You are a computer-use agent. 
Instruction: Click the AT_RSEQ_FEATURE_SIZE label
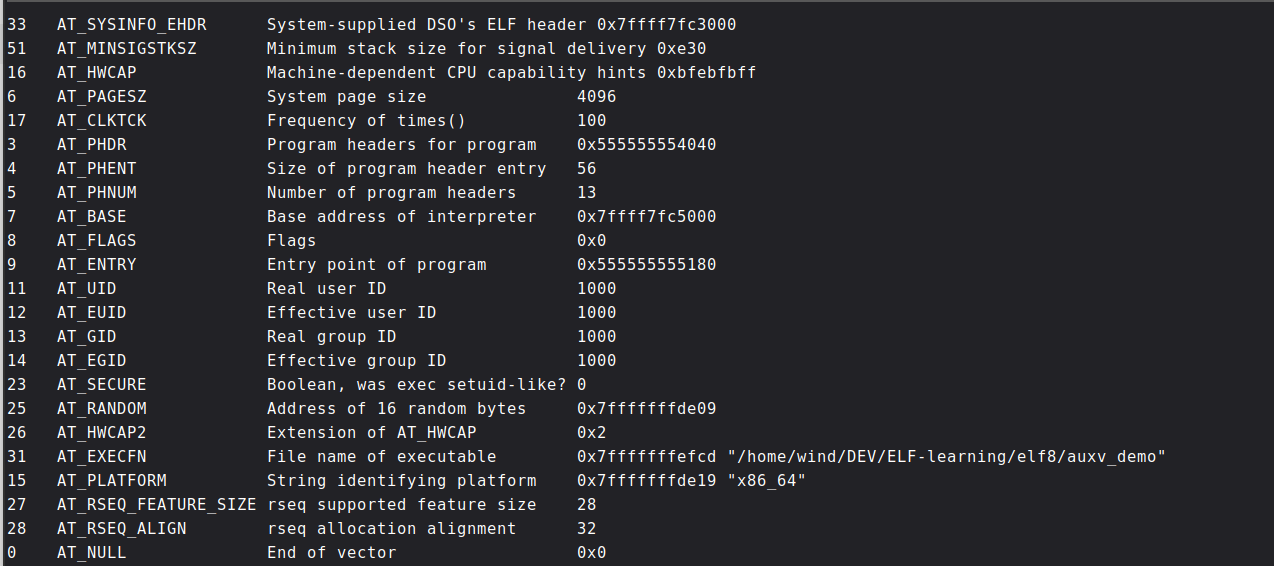pos(156,504)
